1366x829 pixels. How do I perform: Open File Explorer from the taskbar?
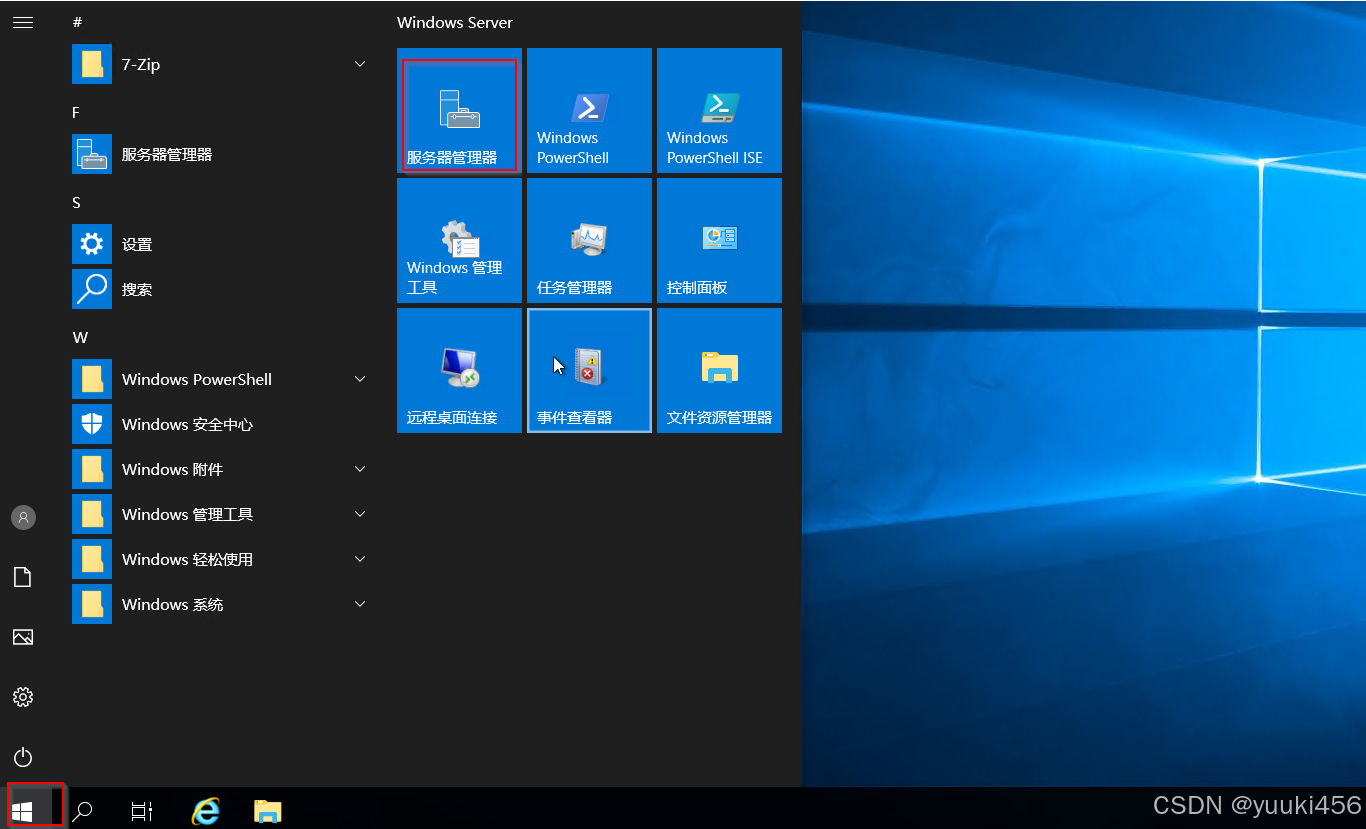click(x=267, y=811)
